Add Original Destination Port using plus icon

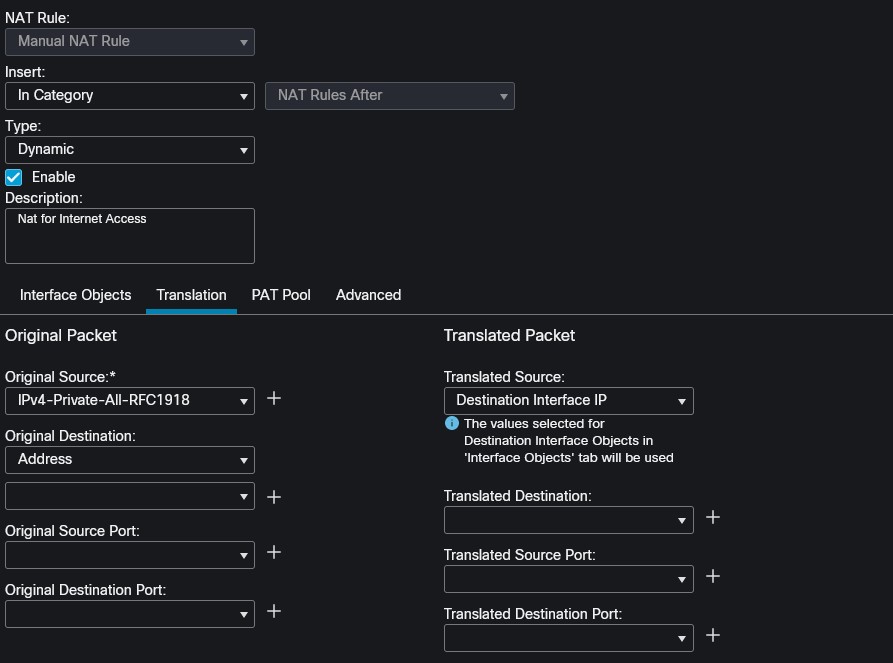coord(274,611)
